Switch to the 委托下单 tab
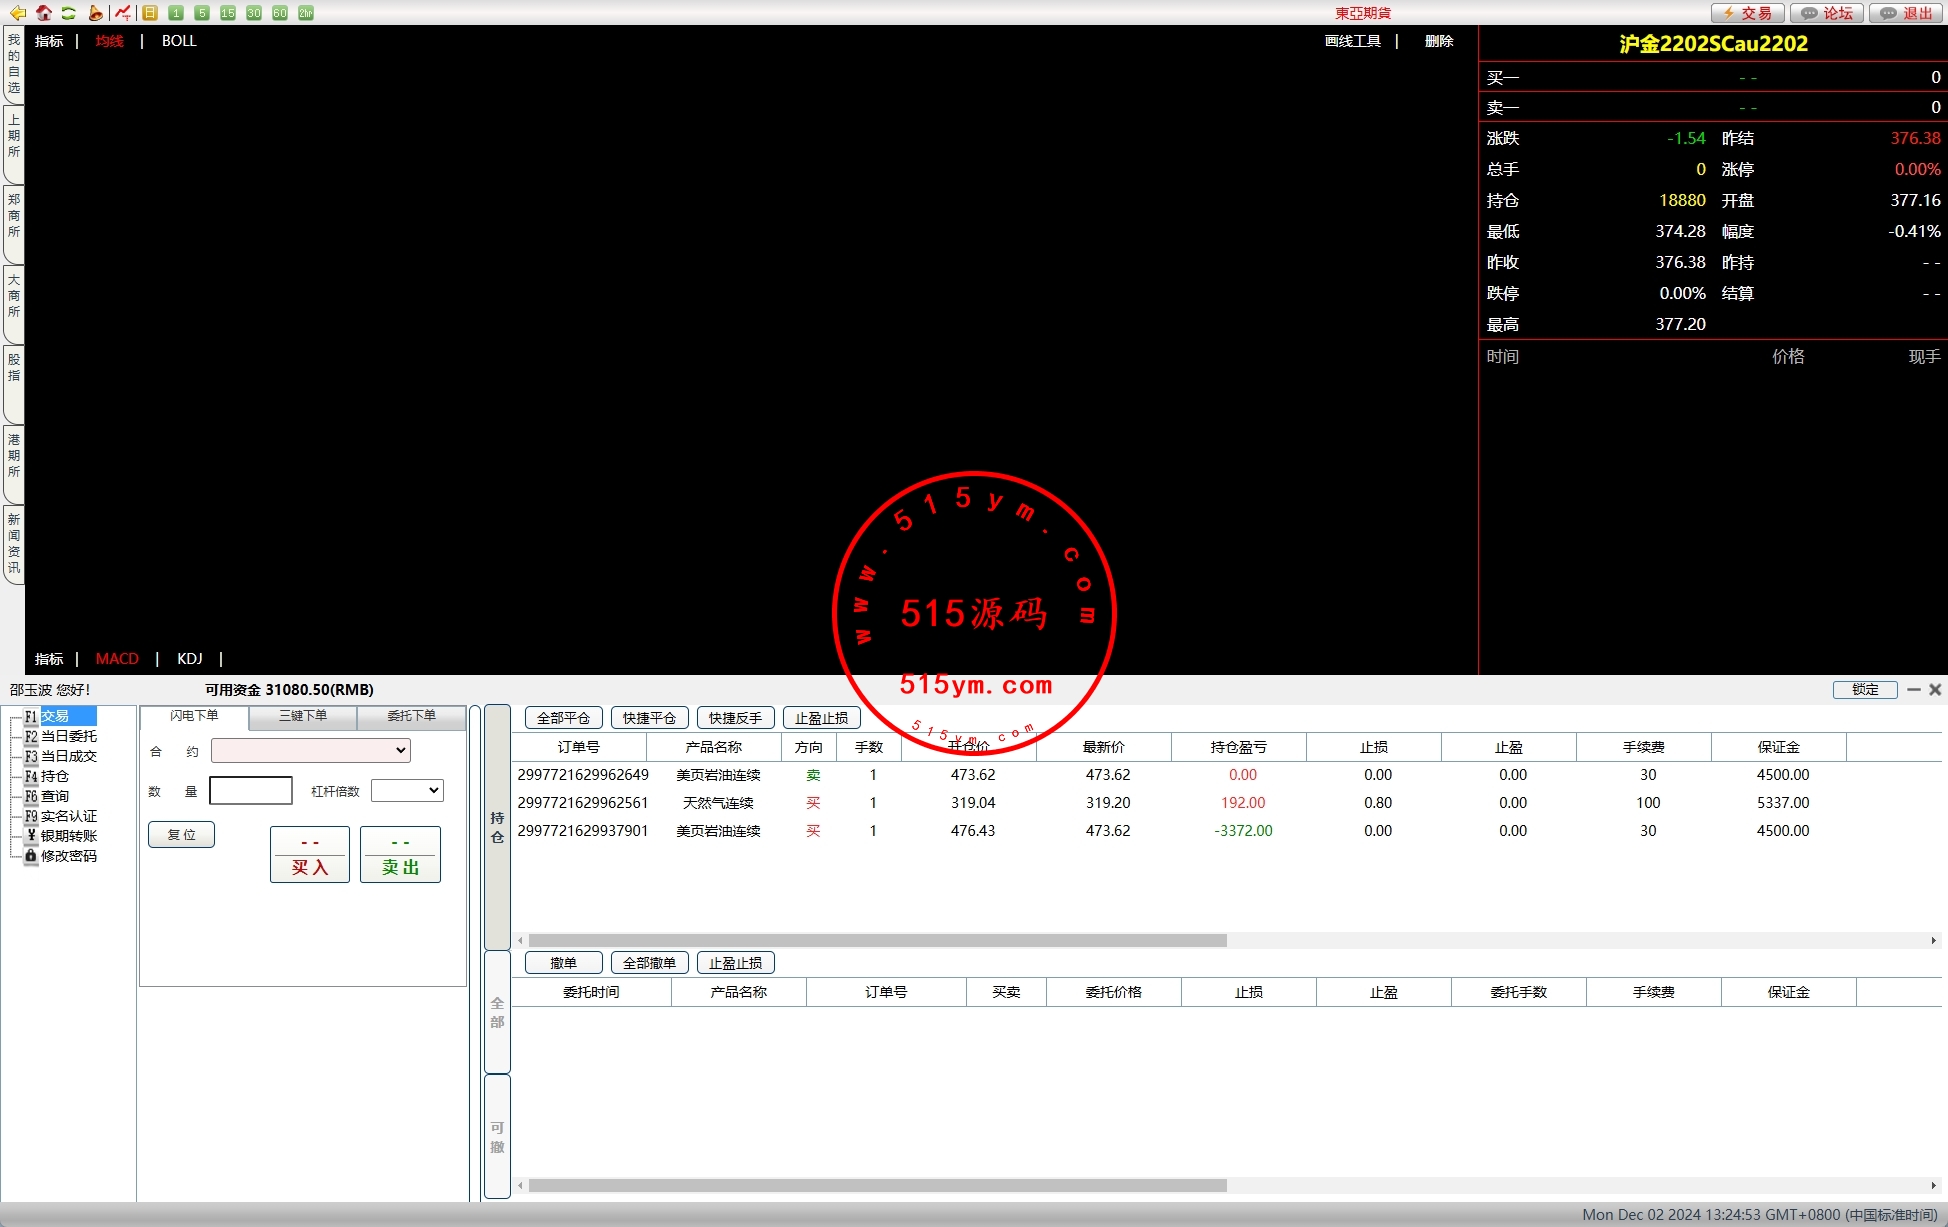1948x1227 pixels. [x=411, y=716]
